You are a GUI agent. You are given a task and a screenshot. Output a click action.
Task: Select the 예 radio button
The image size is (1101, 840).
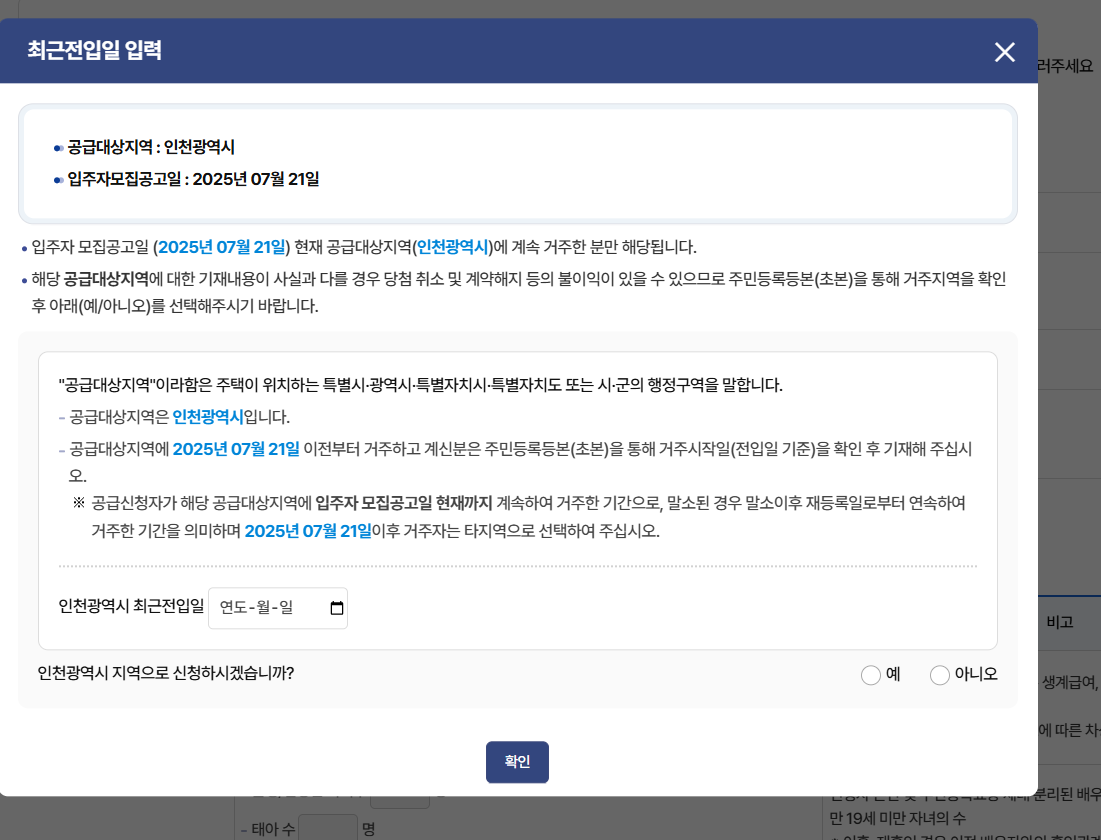point(870,675)
